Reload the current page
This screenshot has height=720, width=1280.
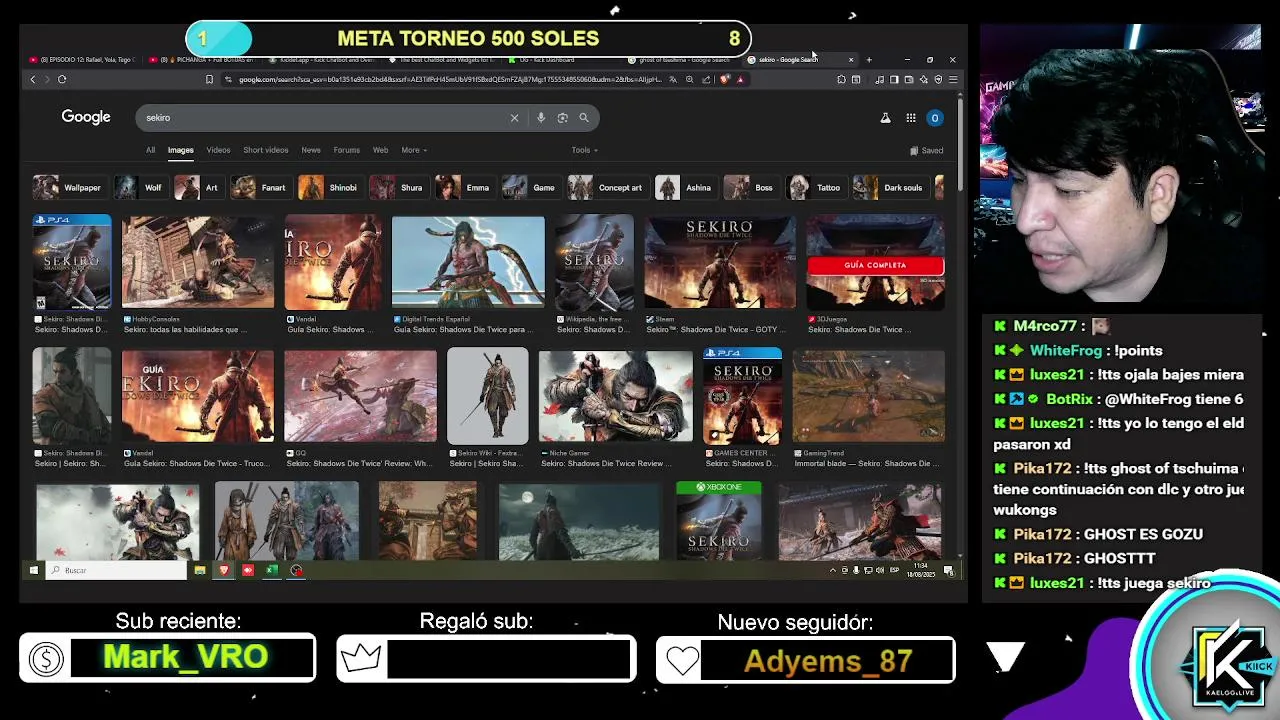tap(62, 79)
